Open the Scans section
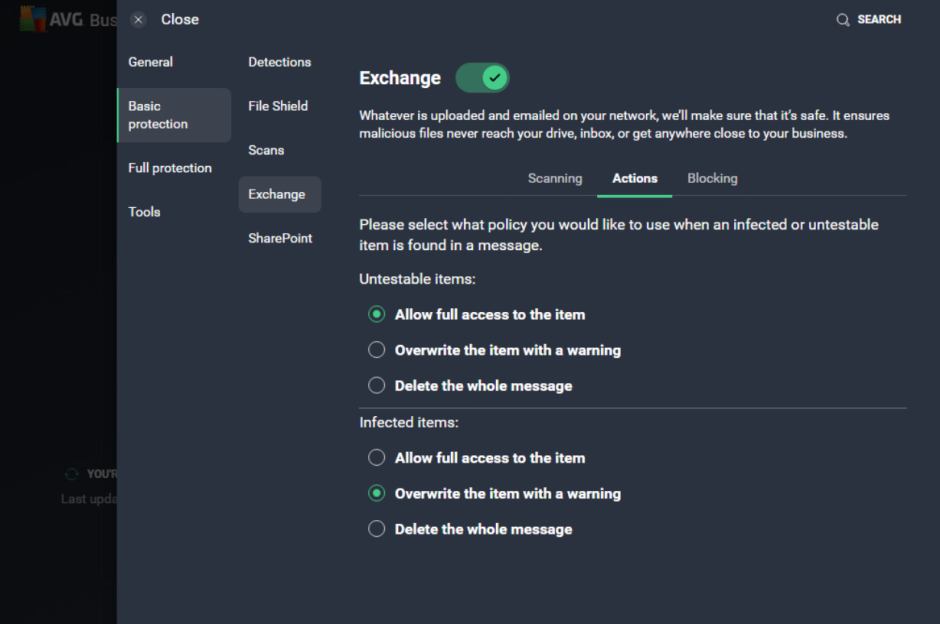This screenshot has width=940, height=624. coord(266,149)
